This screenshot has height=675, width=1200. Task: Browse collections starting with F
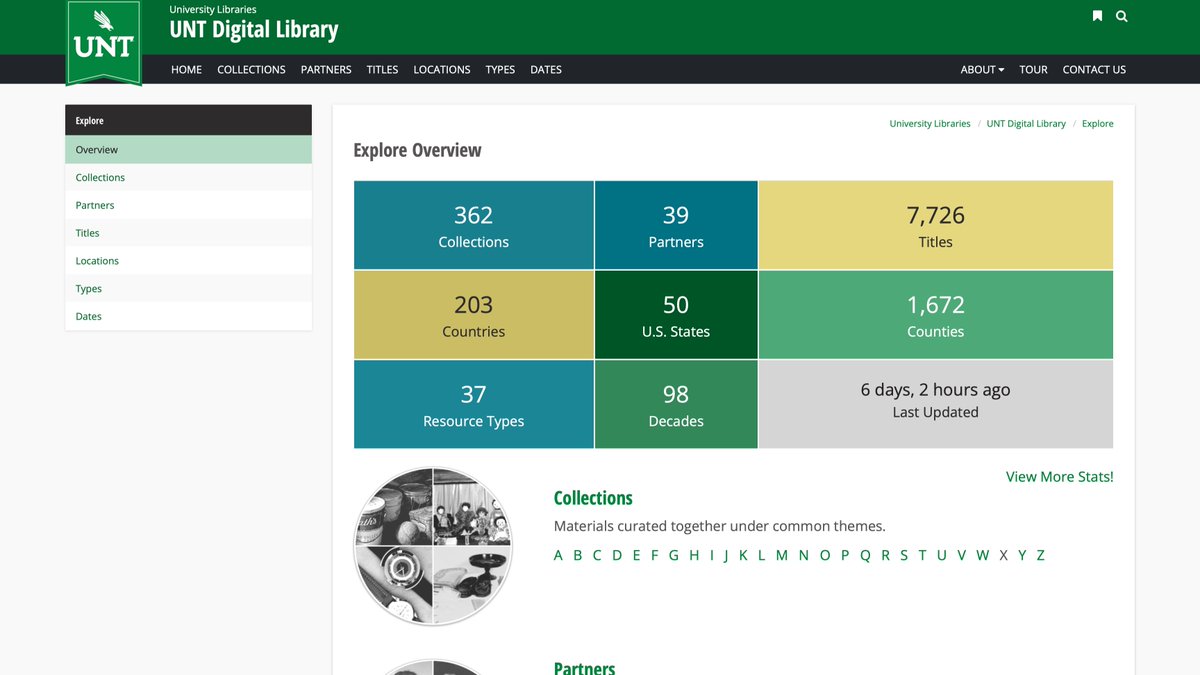click(655, 555)
